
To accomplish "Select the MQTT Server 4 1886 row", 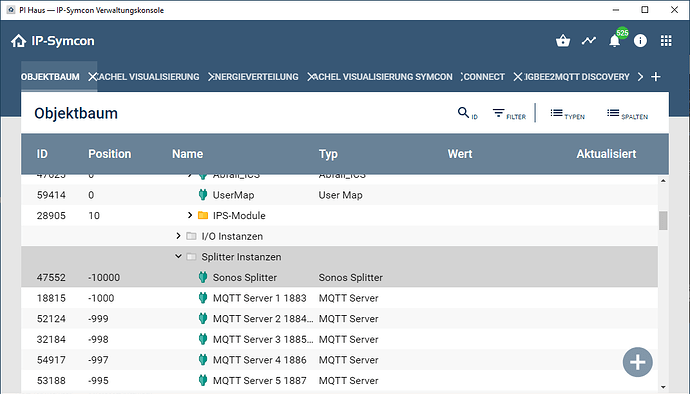I will point(339,360).
